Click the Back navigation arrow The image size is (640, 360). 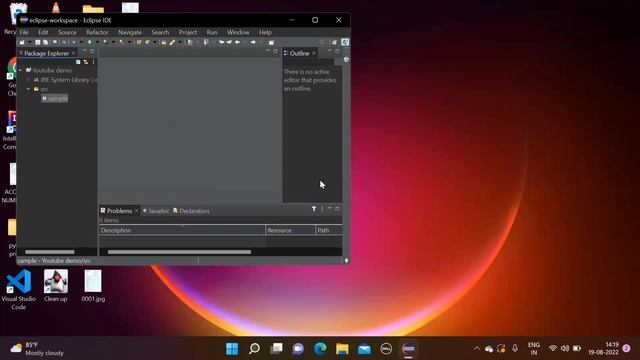(x=237, y=42)
